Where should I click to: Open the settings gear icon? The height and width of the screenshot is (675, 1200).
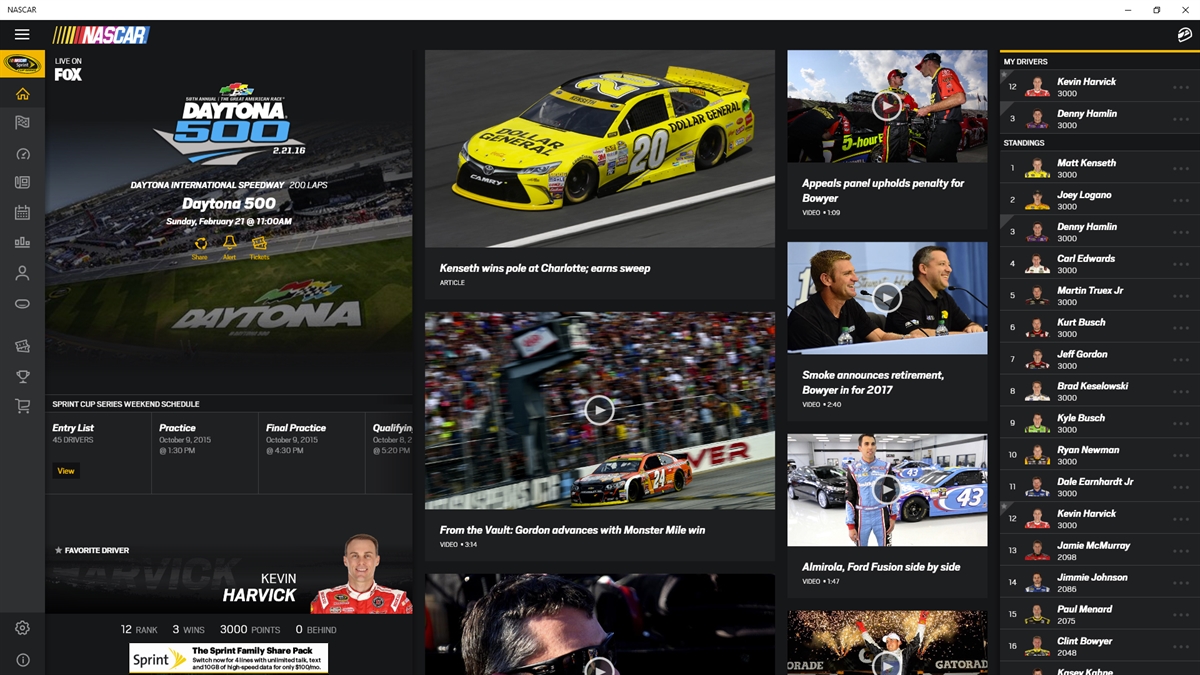[22, 628]
